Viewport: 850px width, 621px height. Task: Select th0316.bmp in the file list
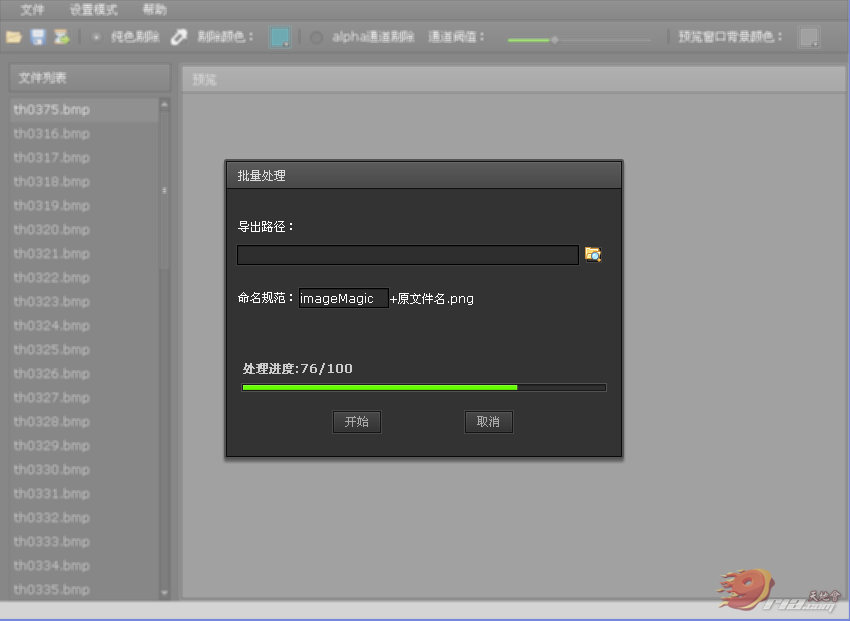click(x=84, y=133)
